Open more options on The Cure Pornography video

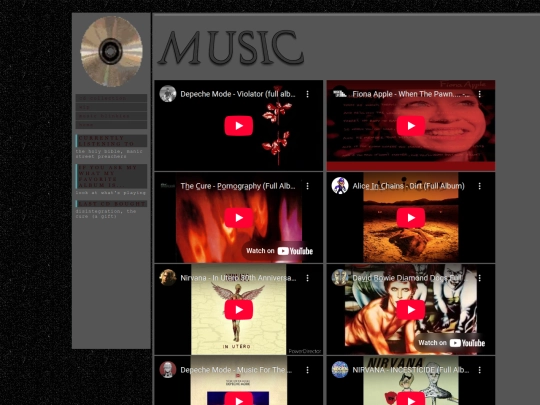point(308,186)
